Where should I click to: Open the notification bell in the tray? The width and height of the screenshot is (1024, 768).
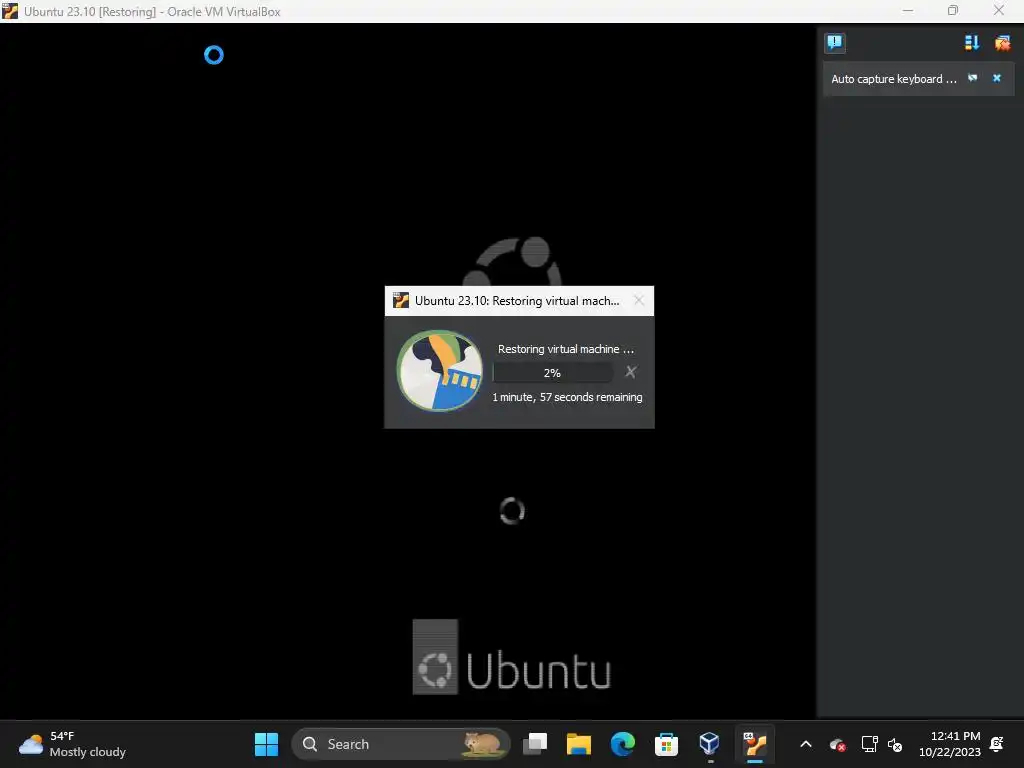point(997,744)
